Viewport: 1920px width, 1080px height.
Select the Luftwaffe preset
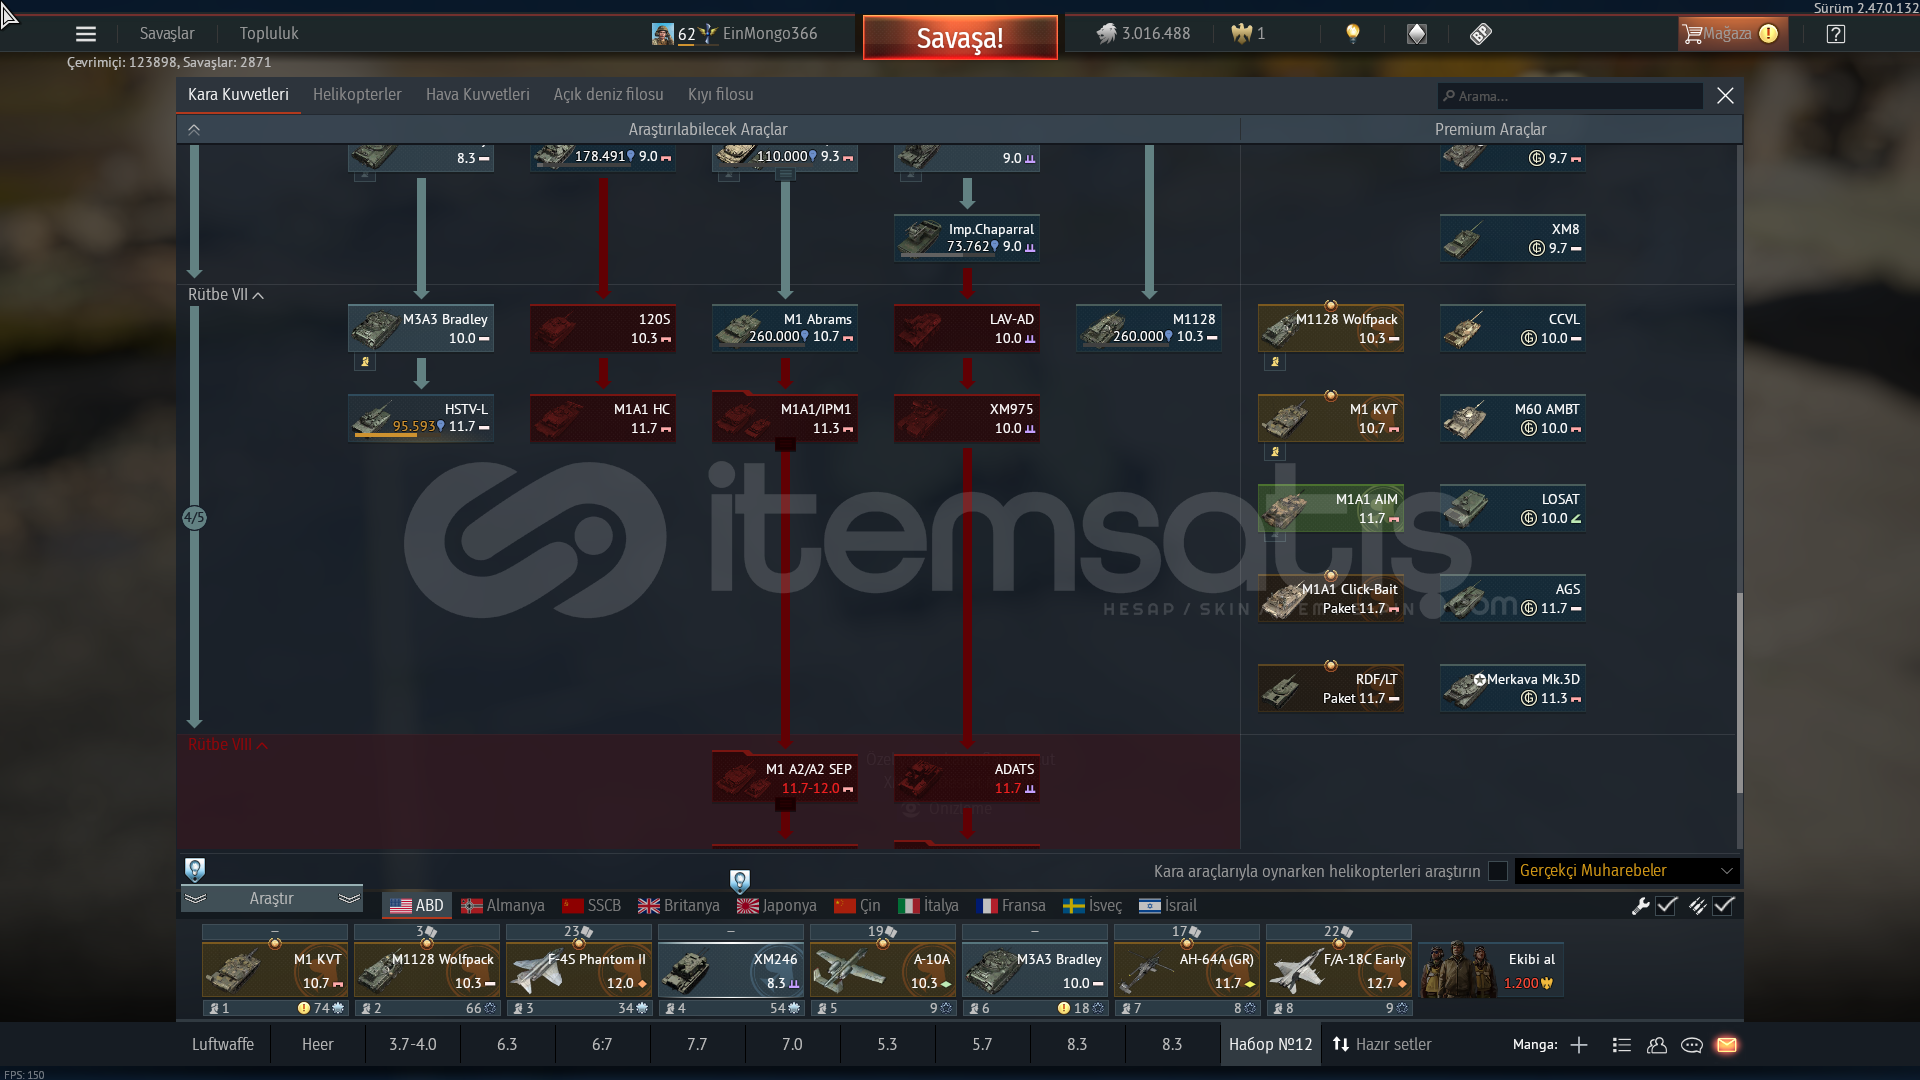(223, 1044)
